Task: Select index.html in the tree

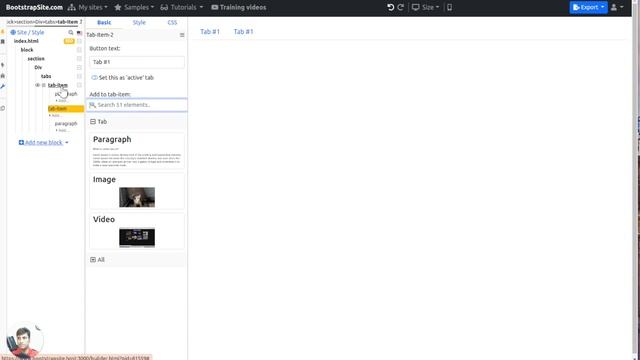Action: tap(26, 41)
